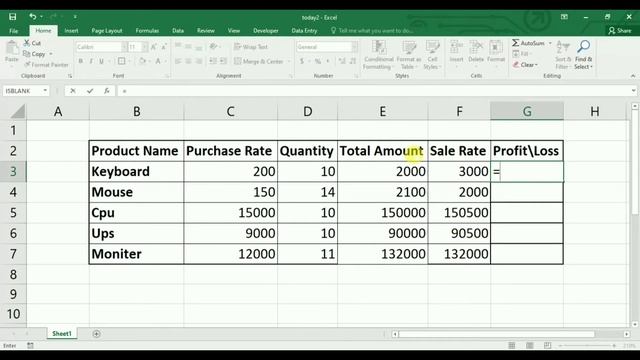Open the Font name dropdown
Image resolution: width=640 pixels, height=360 pixels.
point(124,47)
